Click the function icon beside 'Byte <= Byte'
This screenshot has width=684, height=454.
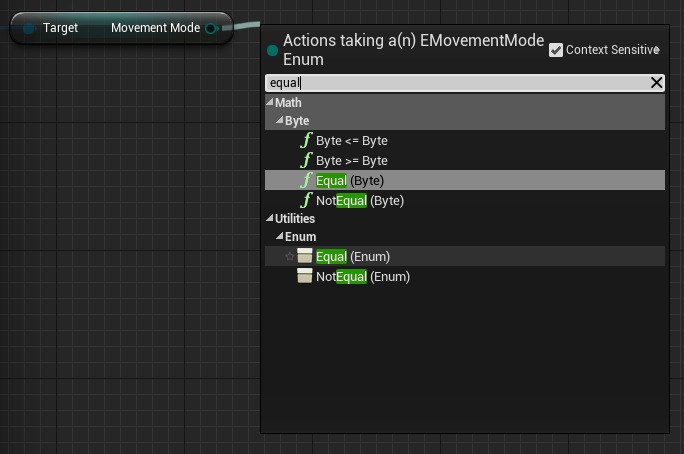pyautogui.click(x=306, y=140)
